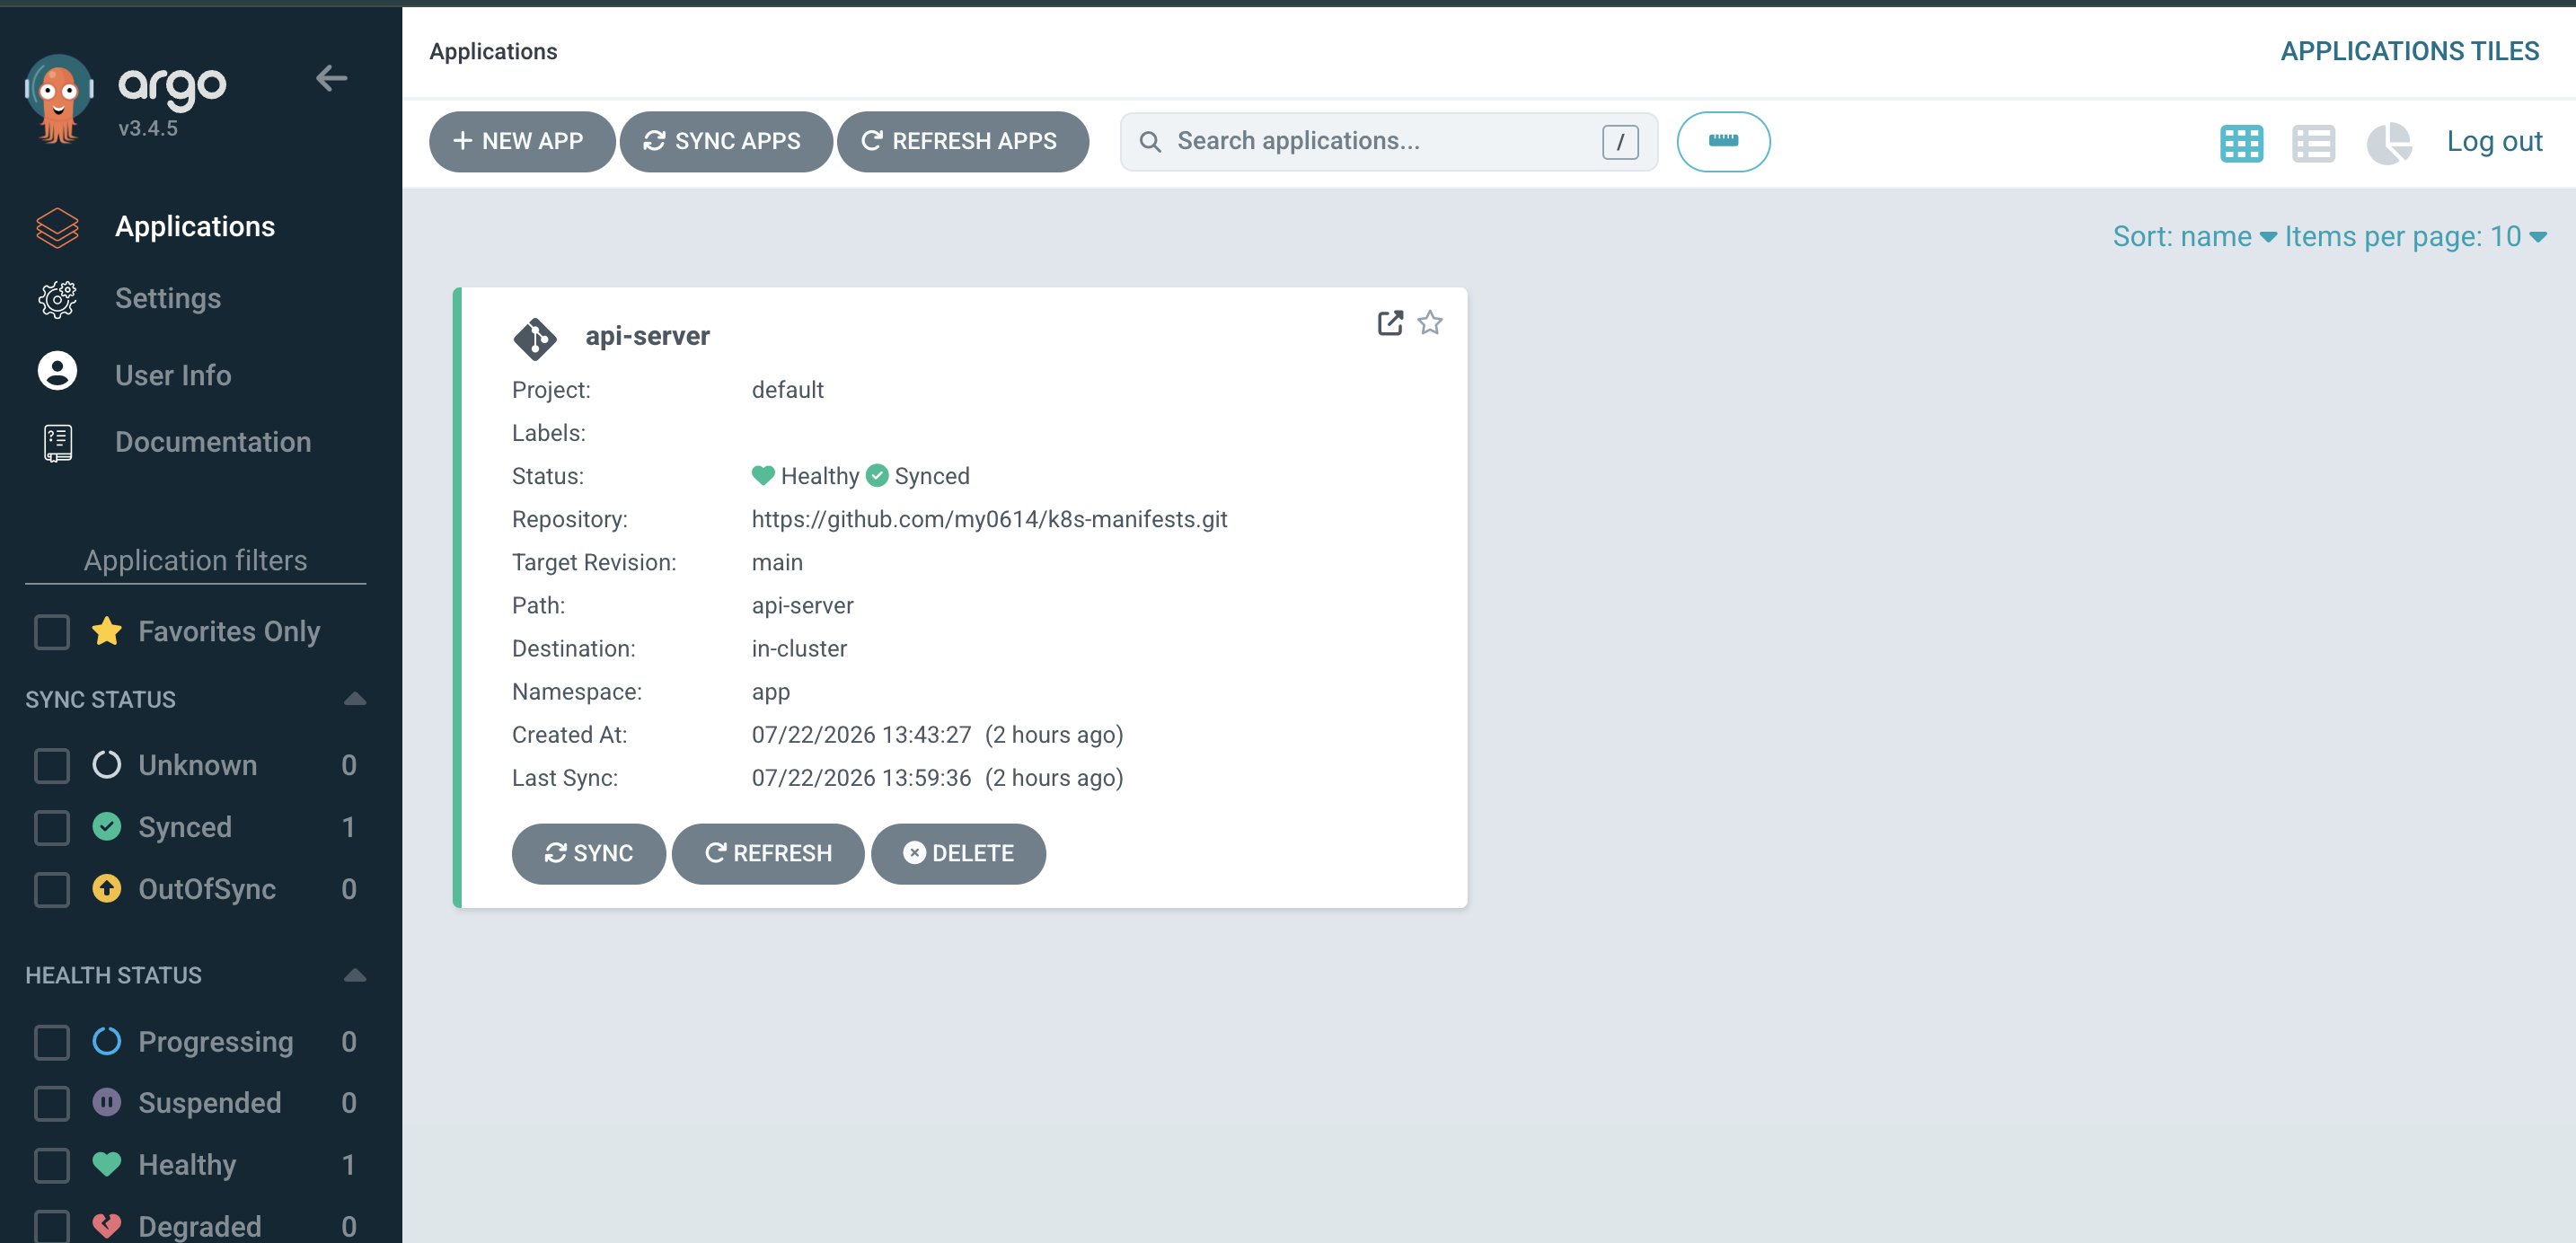Switch to the summary pie chart view
This screenshot has width=2576, height=1243.
pyautogui.click(x=2388, y=143)
